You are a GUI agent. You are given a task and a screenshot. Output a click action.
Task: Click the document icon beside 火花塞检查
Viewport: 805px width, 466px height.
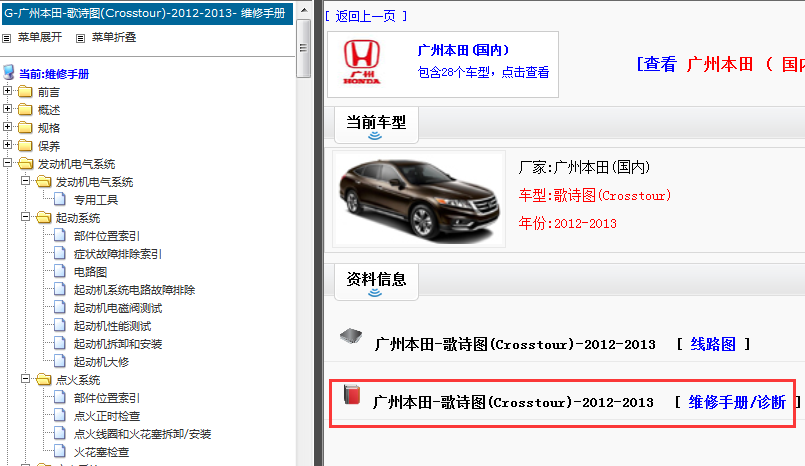(60, 452)
